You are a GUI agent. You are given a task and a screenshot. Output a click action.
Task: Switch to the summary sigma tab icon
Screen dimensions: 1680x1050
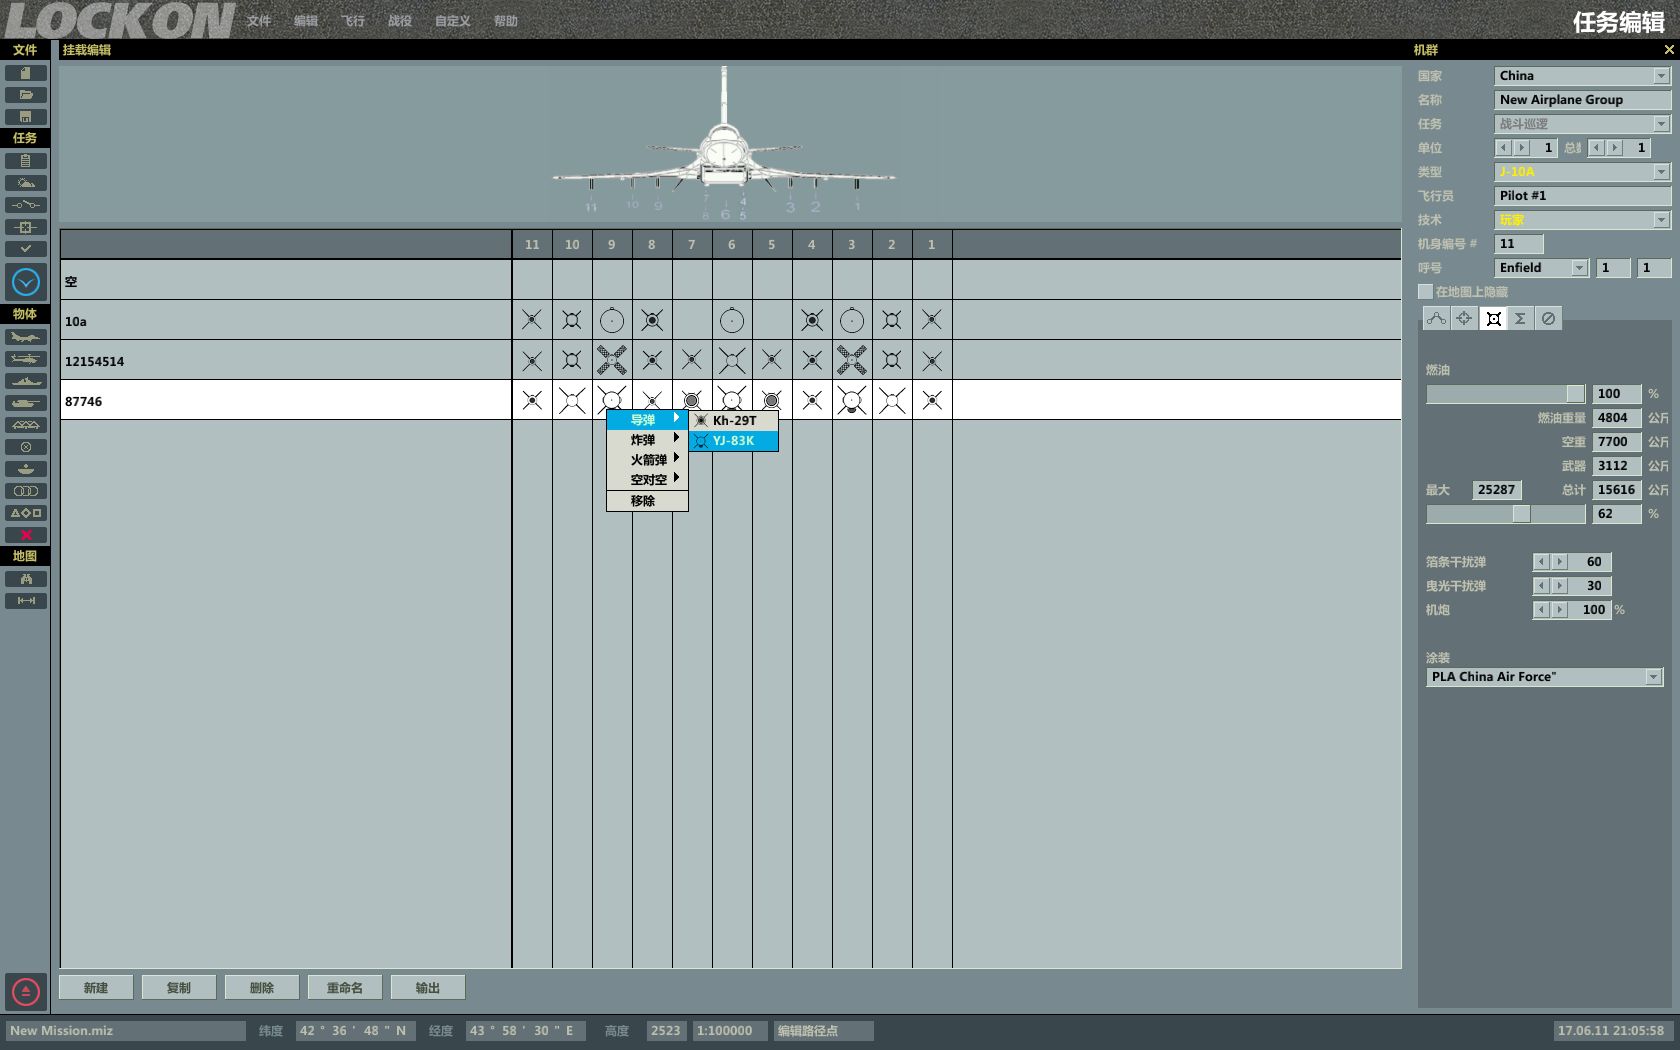click(x=1520, y=319)
